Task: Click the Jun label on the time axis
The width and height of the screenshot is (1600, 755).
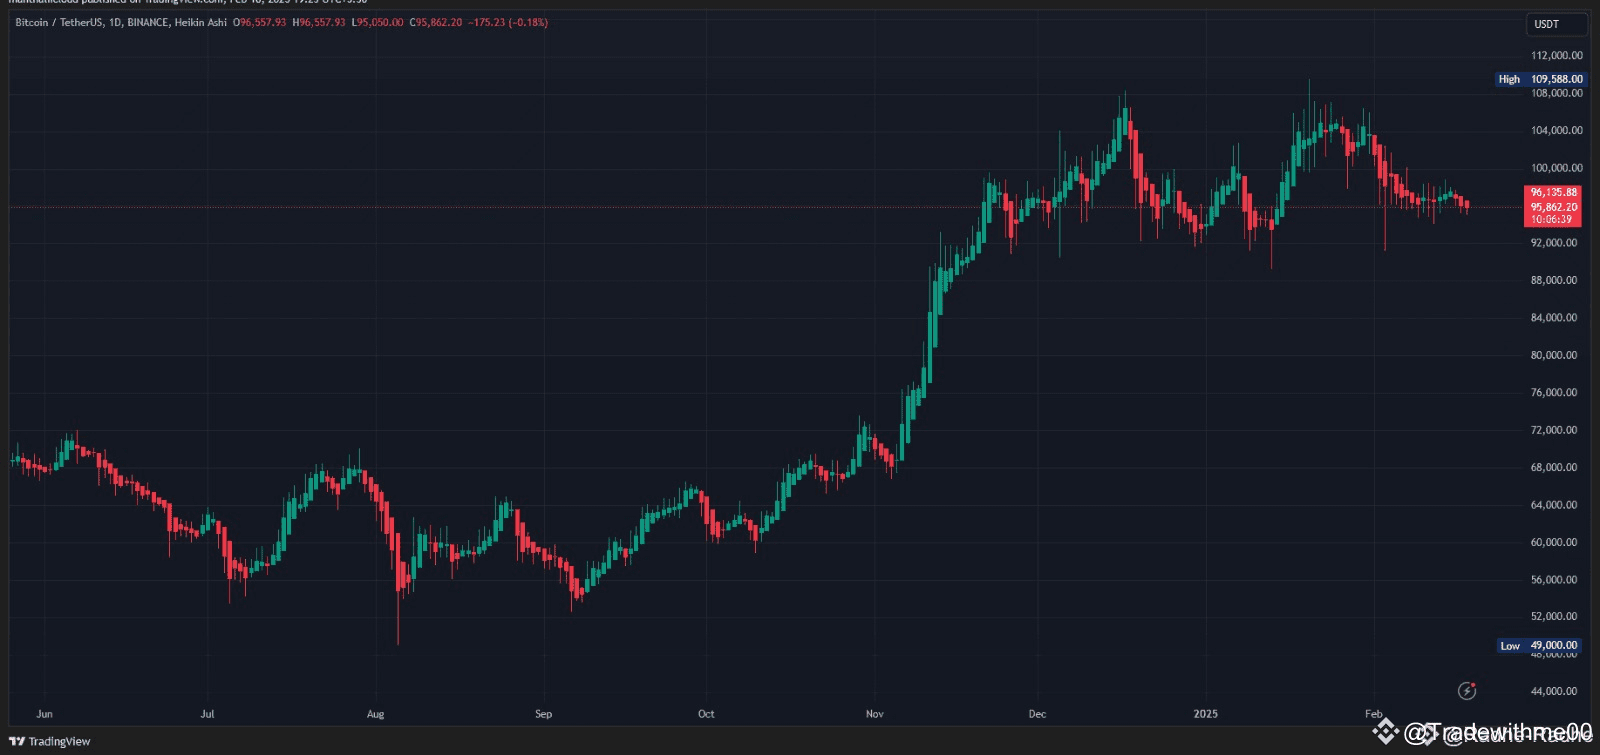Action: pyautogui.click(x=44, y=714)
